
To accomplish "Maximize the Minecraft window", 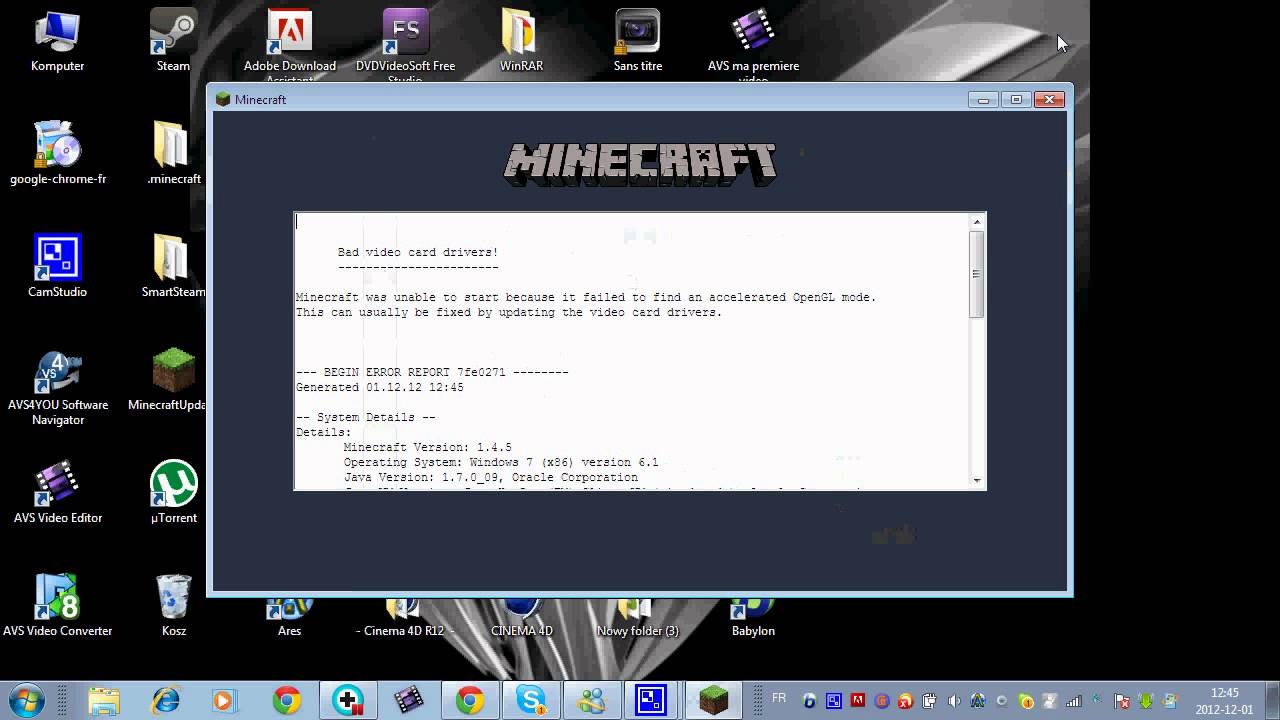I will [x=1016, y=99].
